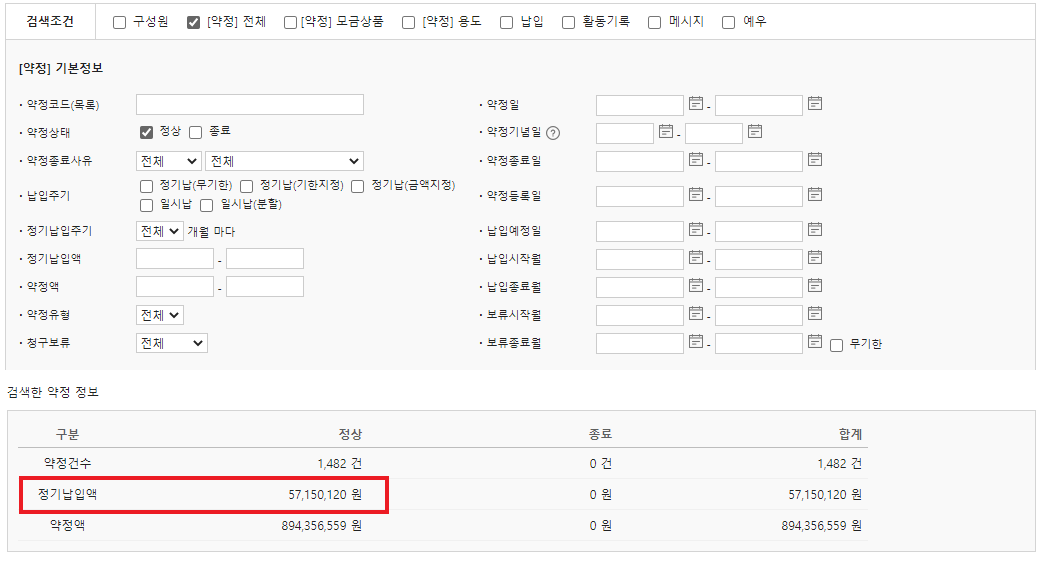Click 약정액 정상 value 894,356,559 원
Image resolution: width=1044 pixels, height=564 pixels.
point(322,526)
